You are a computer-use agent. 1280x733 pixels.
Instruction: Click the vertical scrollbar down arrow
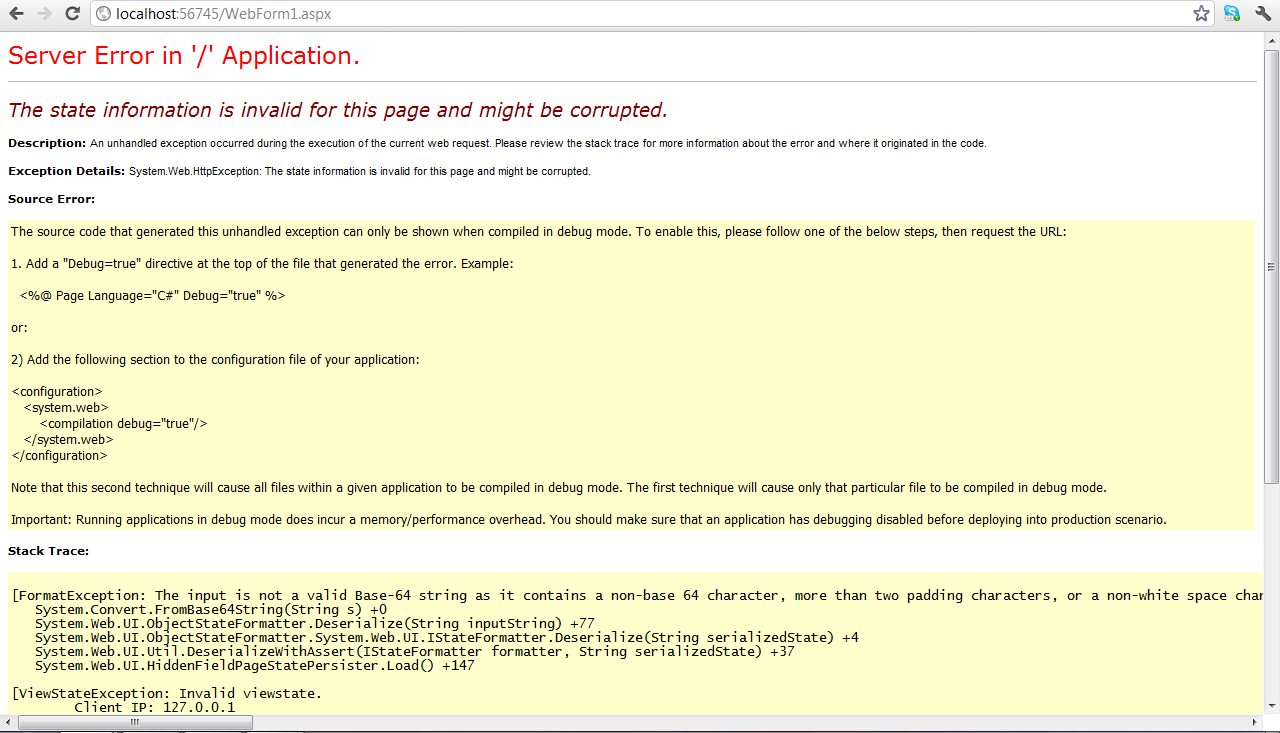pyautogui.click(x=1272, y=707)
